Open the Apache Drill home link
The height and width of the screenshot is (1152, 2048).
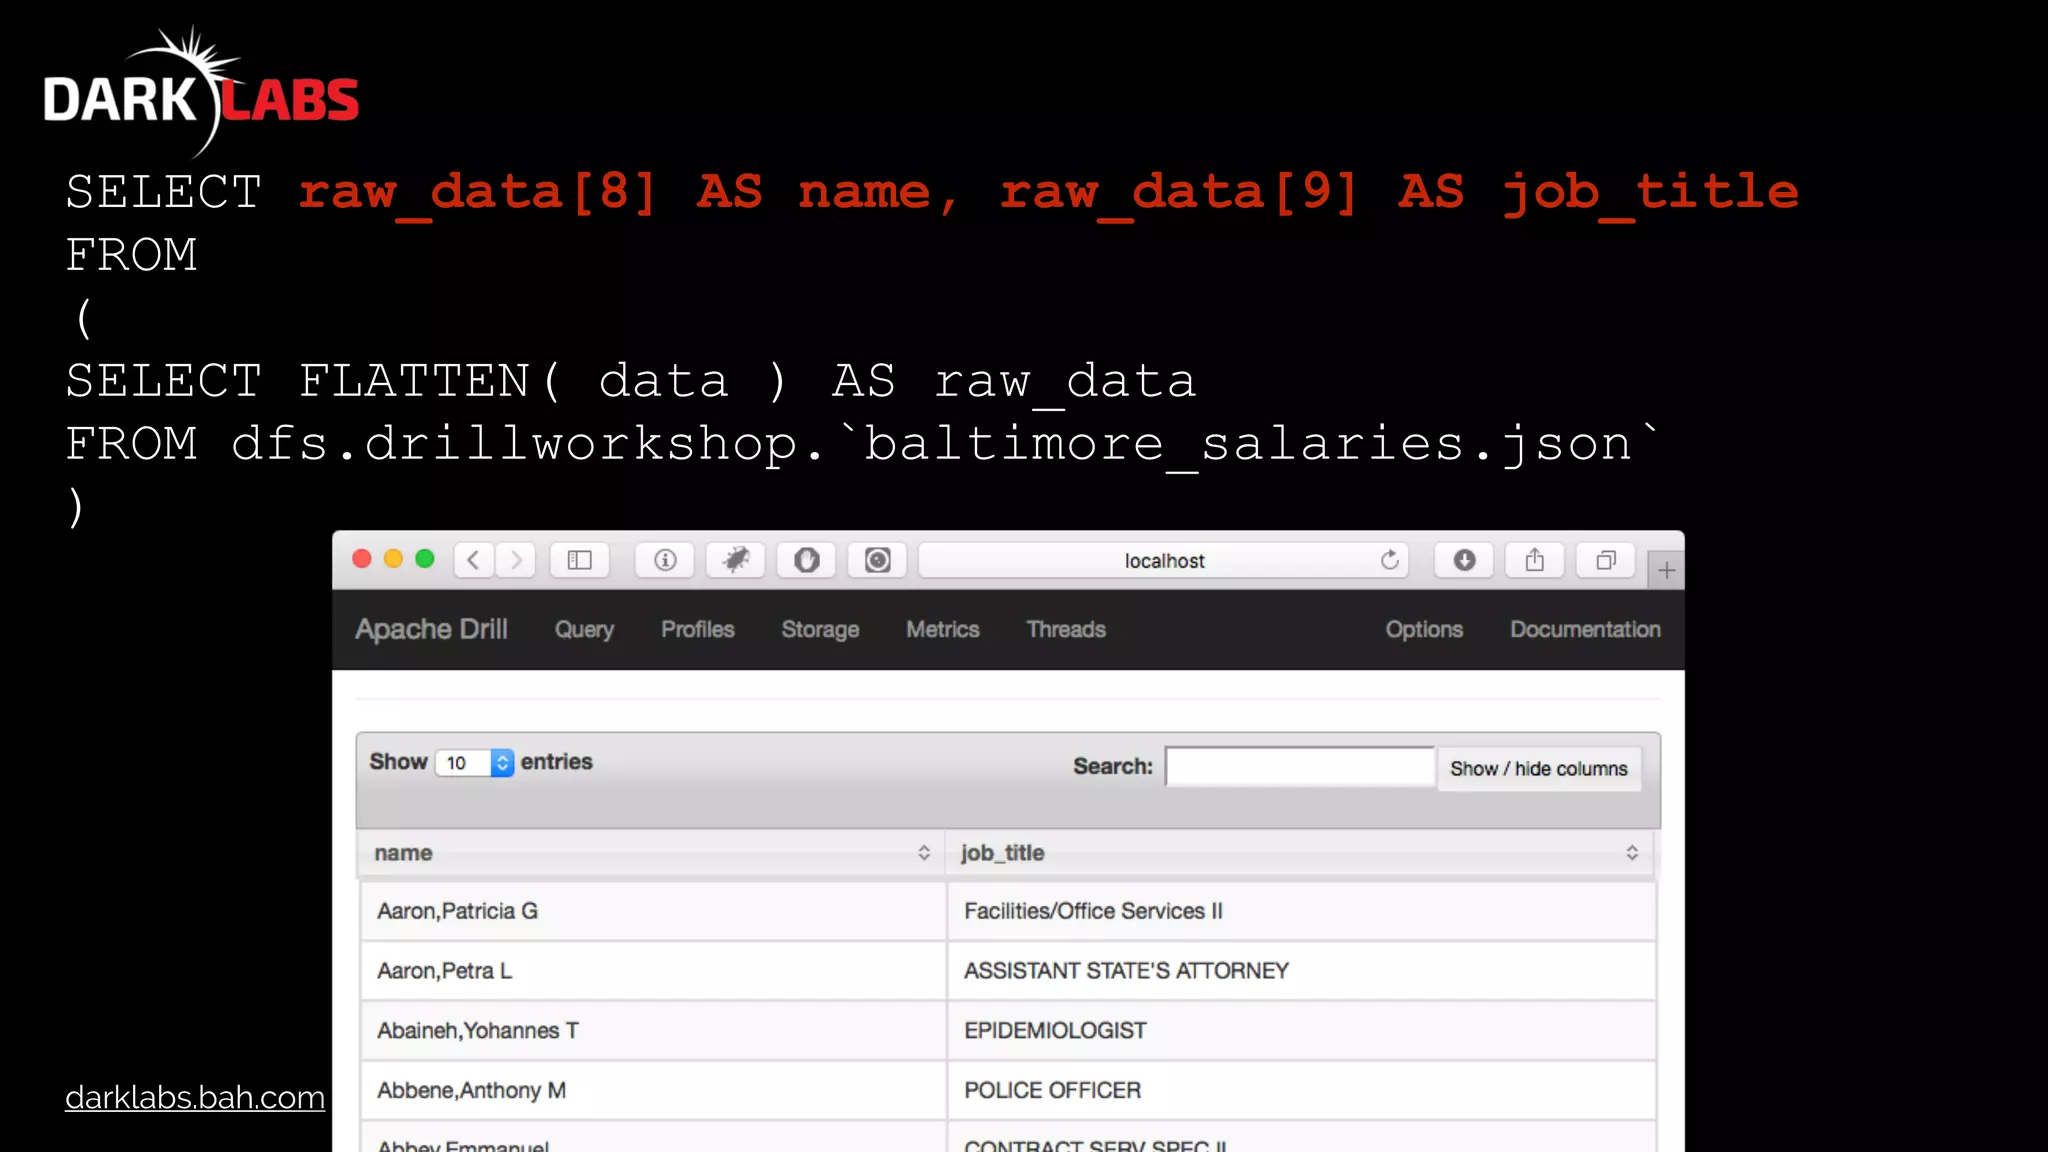point(431,629)
